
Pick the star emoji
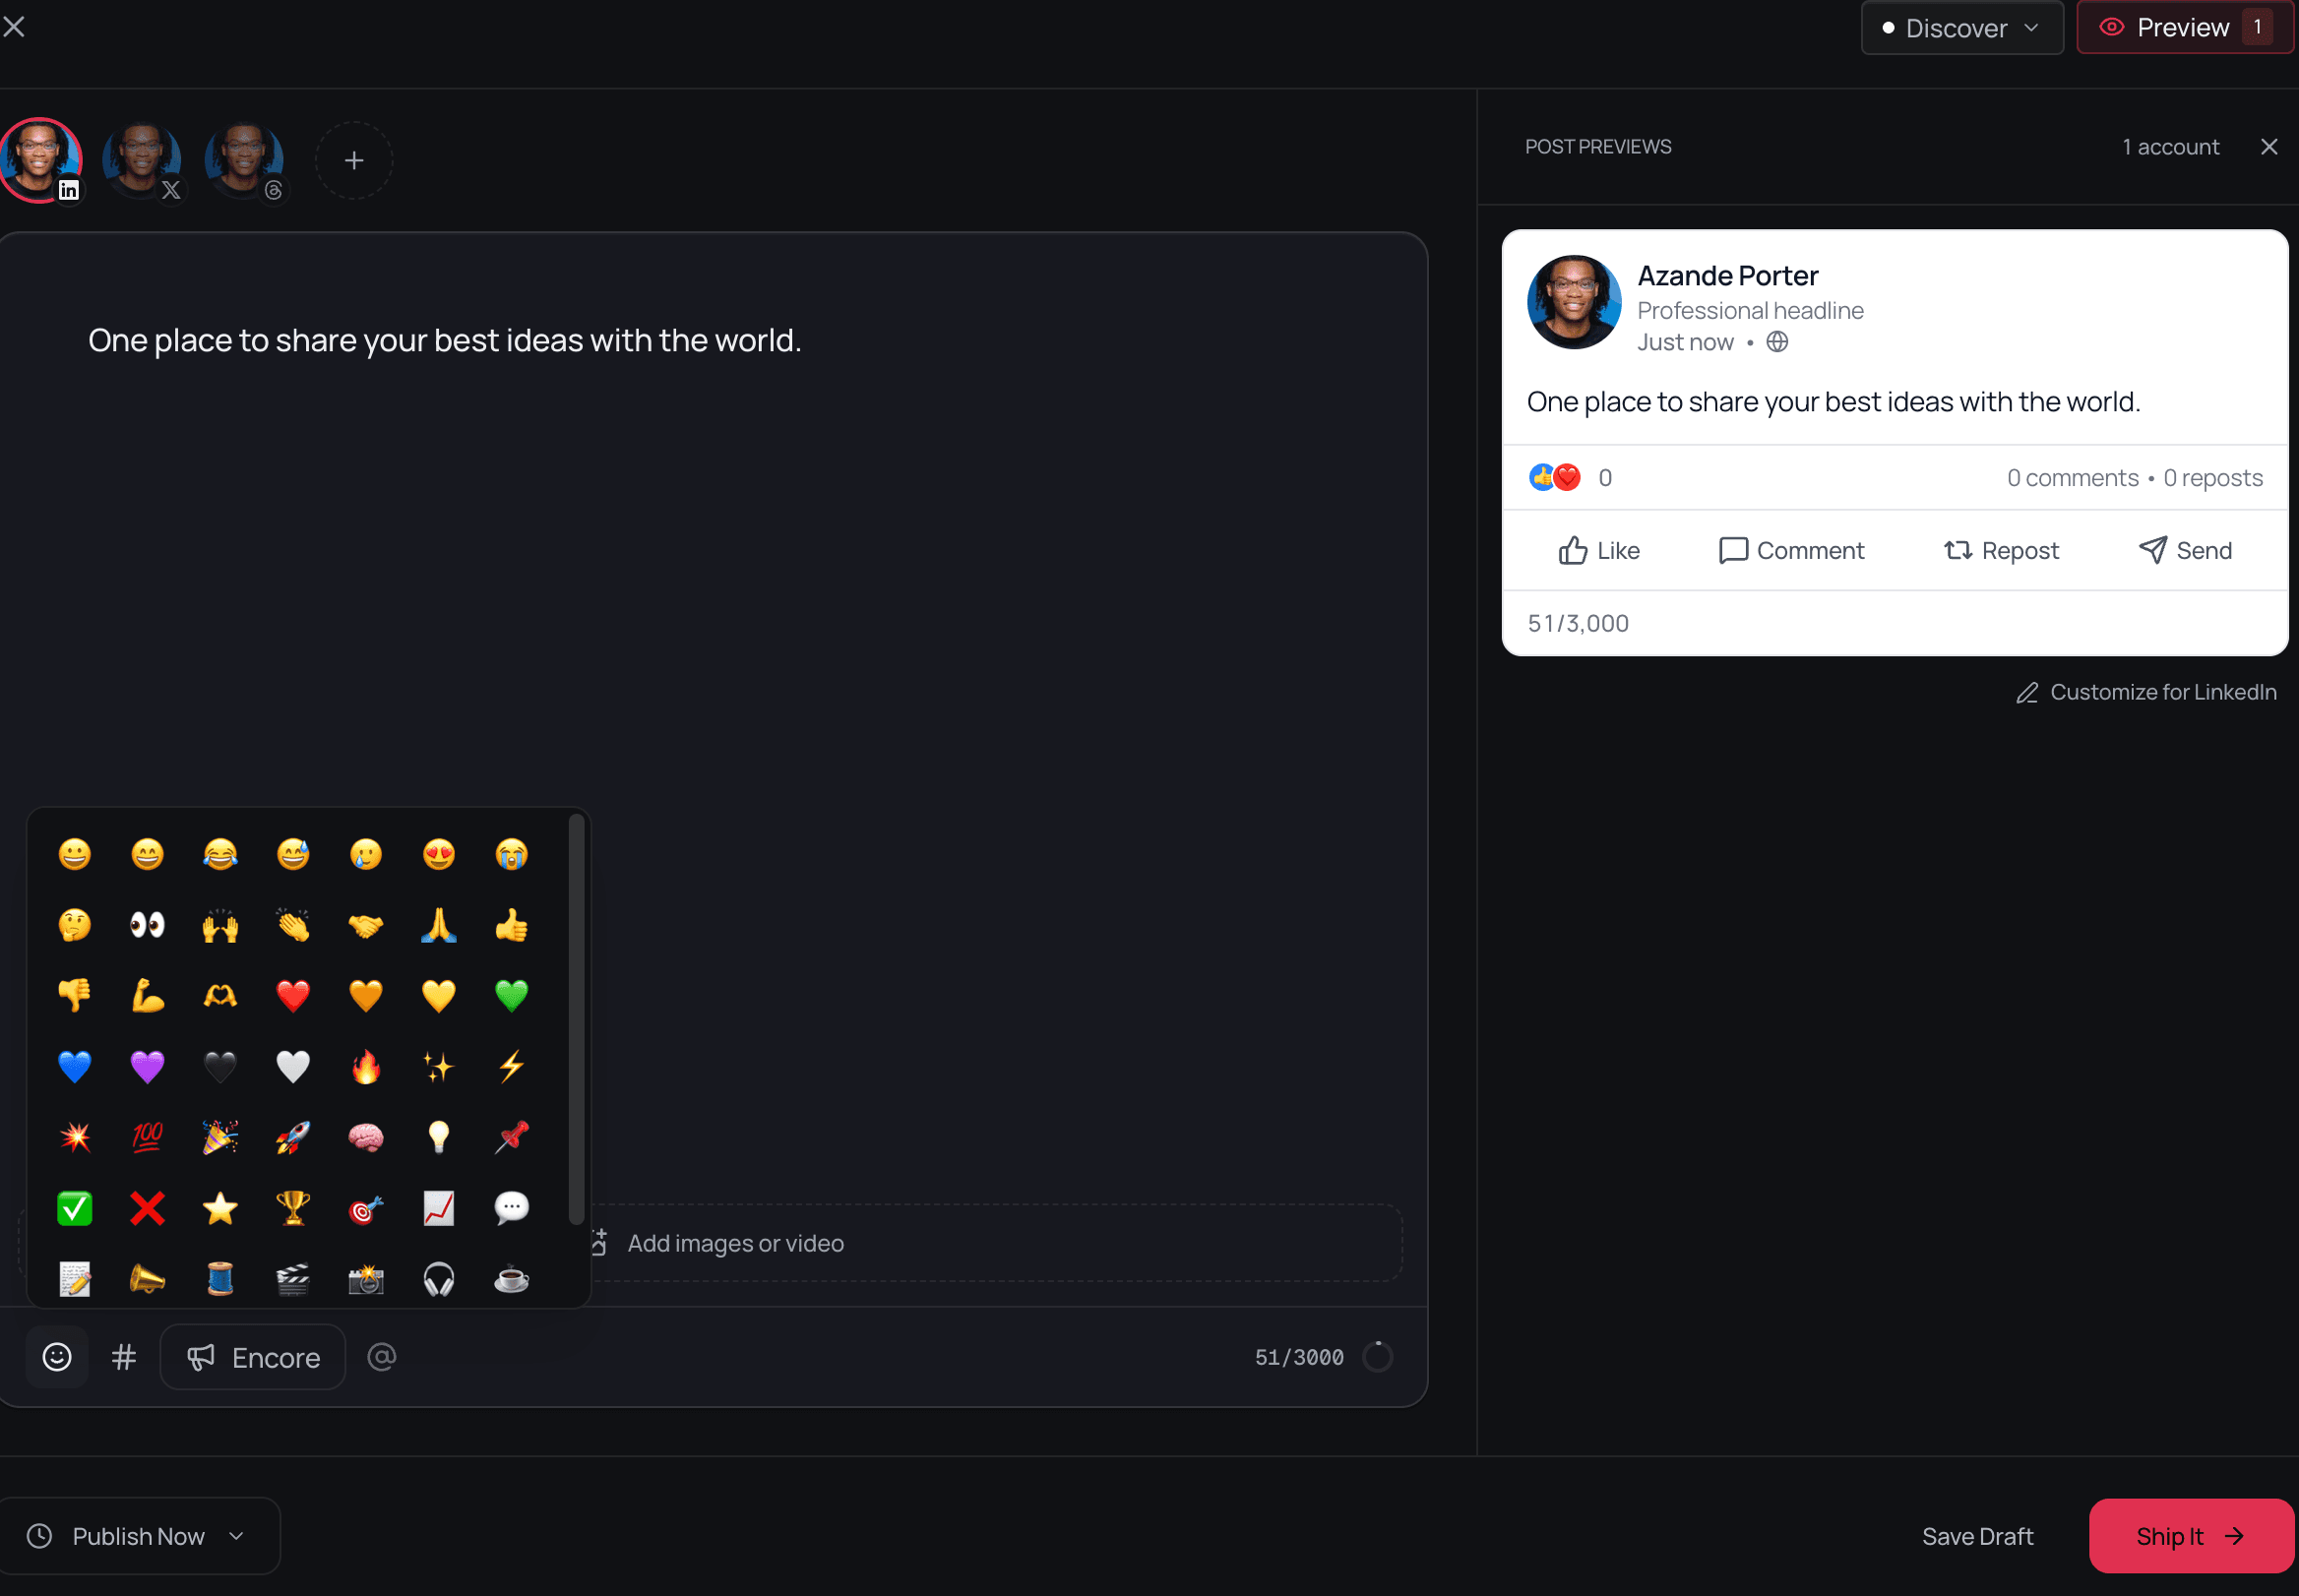click(x=220, y=1208)
